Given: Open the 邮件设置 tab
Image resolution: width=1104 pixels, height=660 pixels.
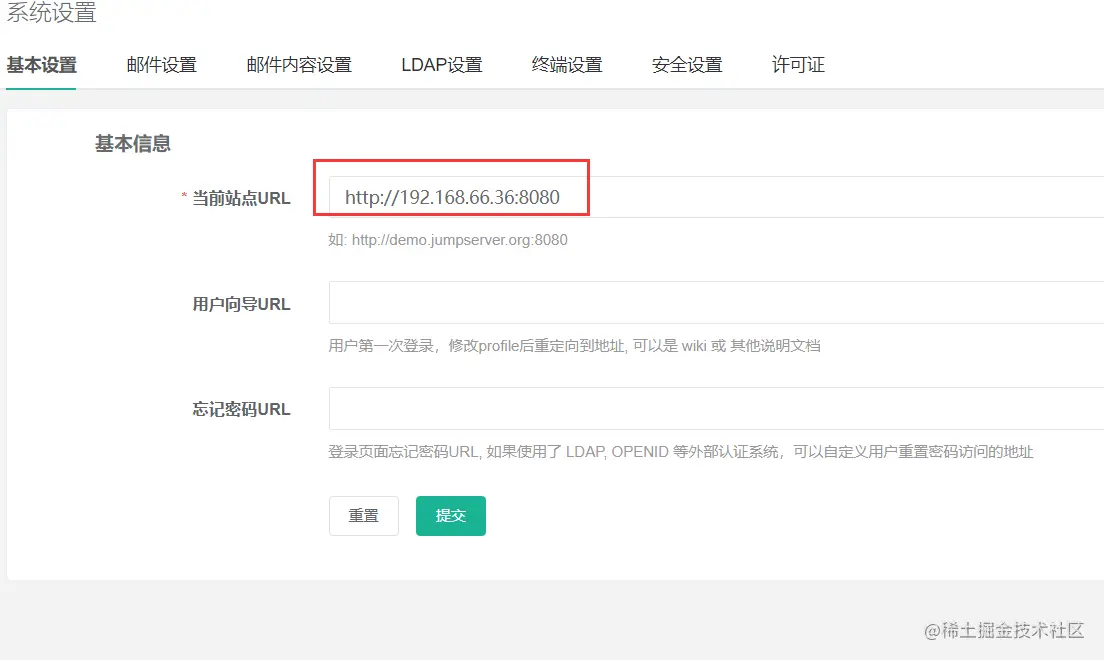Looking at the screenshot, I should click(161, 65).
